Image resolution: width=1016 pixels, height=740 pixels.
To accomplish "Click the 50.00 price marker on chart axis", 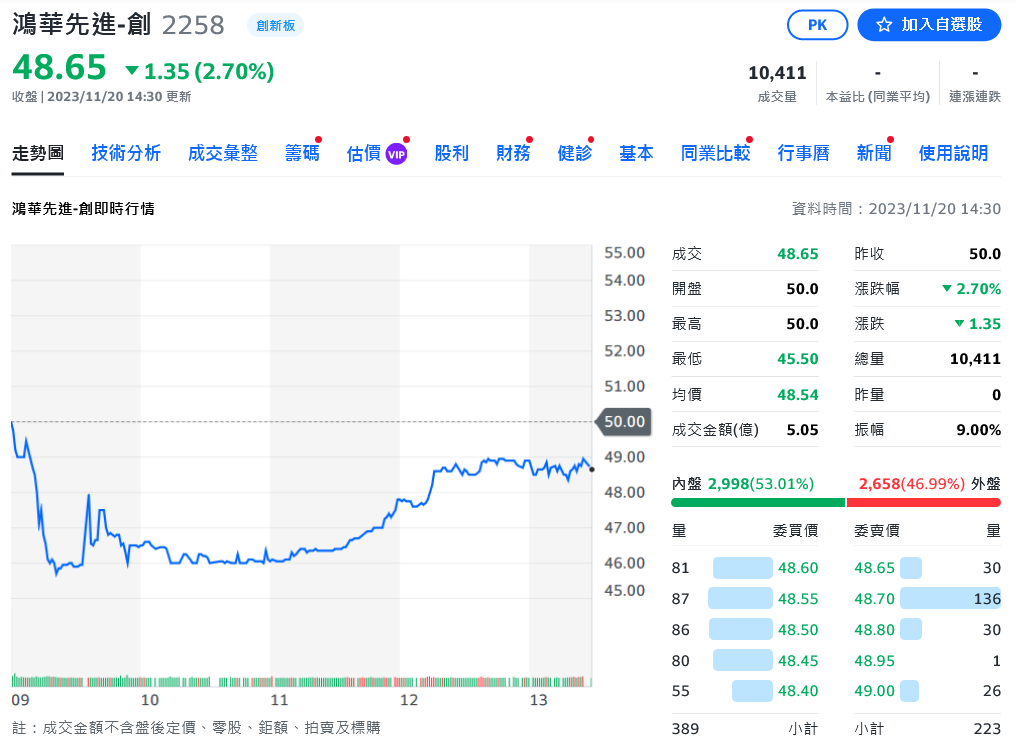I will pyautogui.click(x=624, y=422).
